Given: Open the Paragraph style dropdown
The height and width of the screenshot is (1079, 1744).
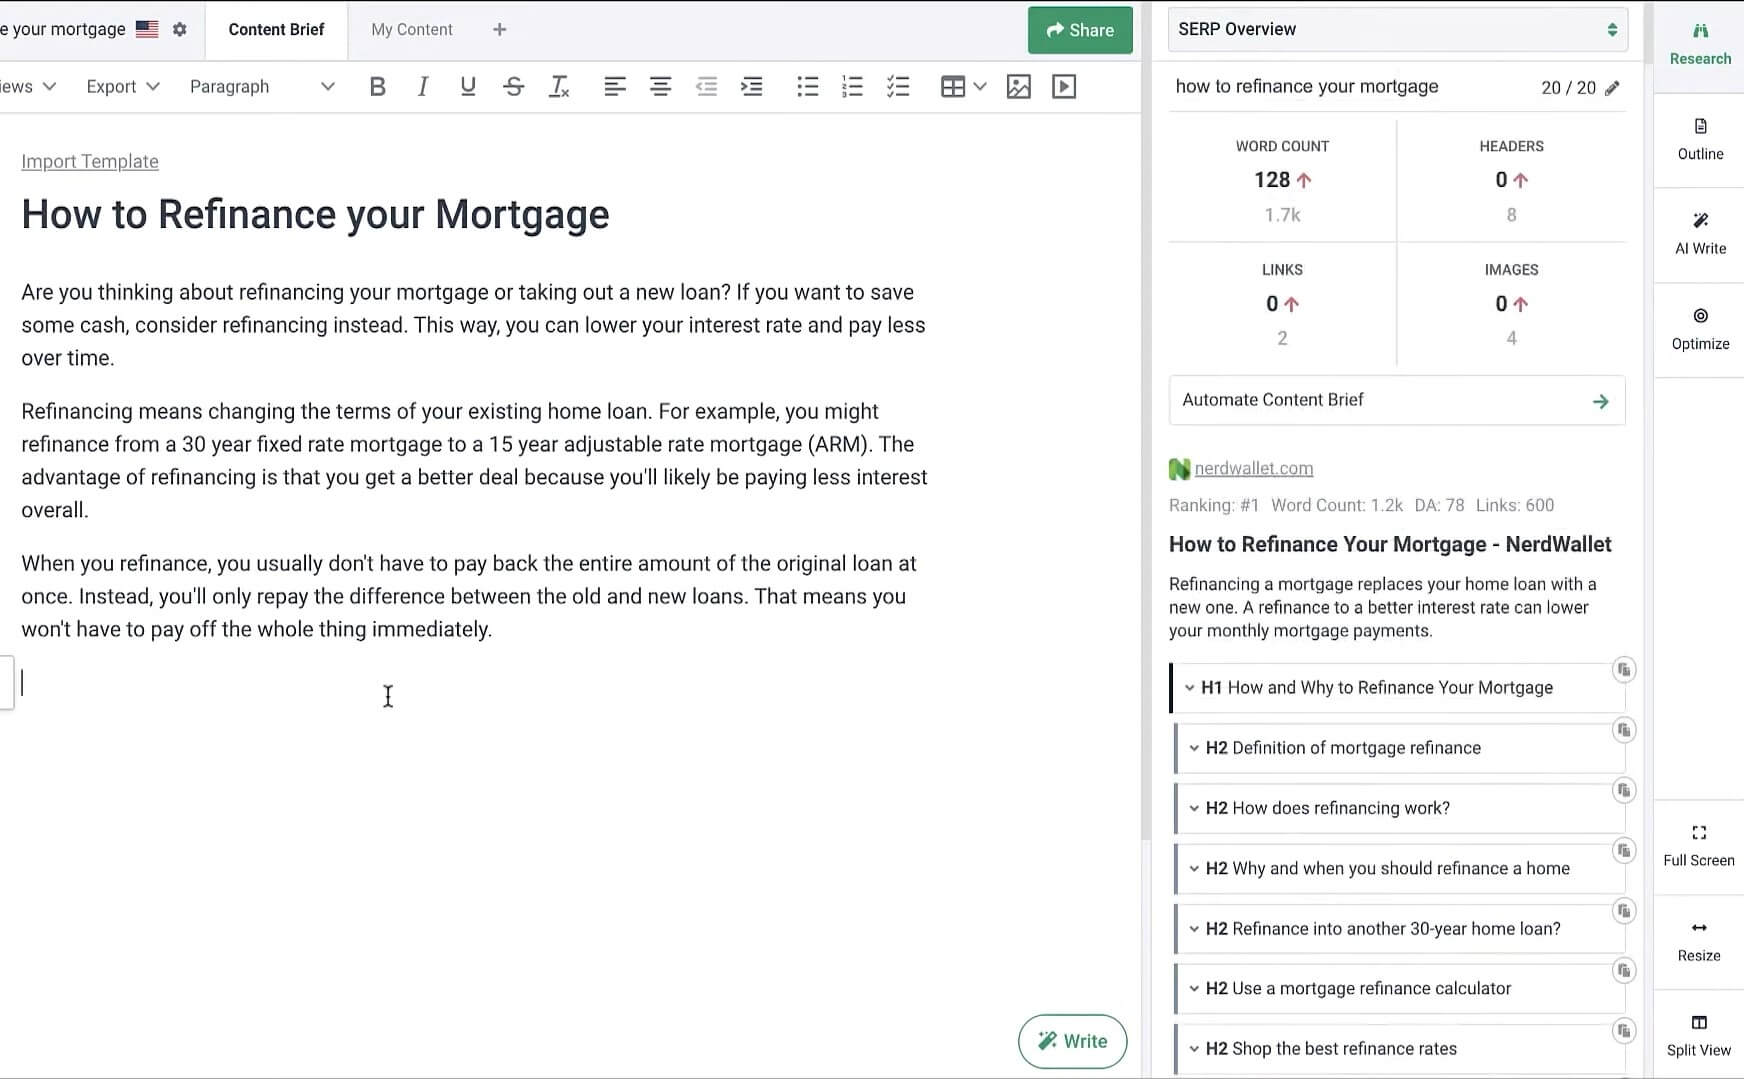Looking at the screenshot, I should click(262, 87).
